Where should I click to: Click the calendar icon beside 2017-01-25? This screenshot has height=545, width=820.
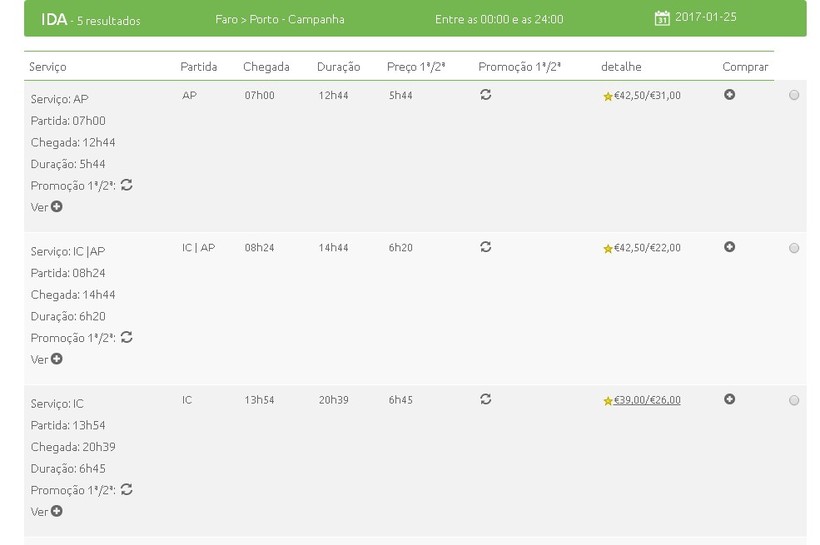pyautogui.click(x=662, y=18)
